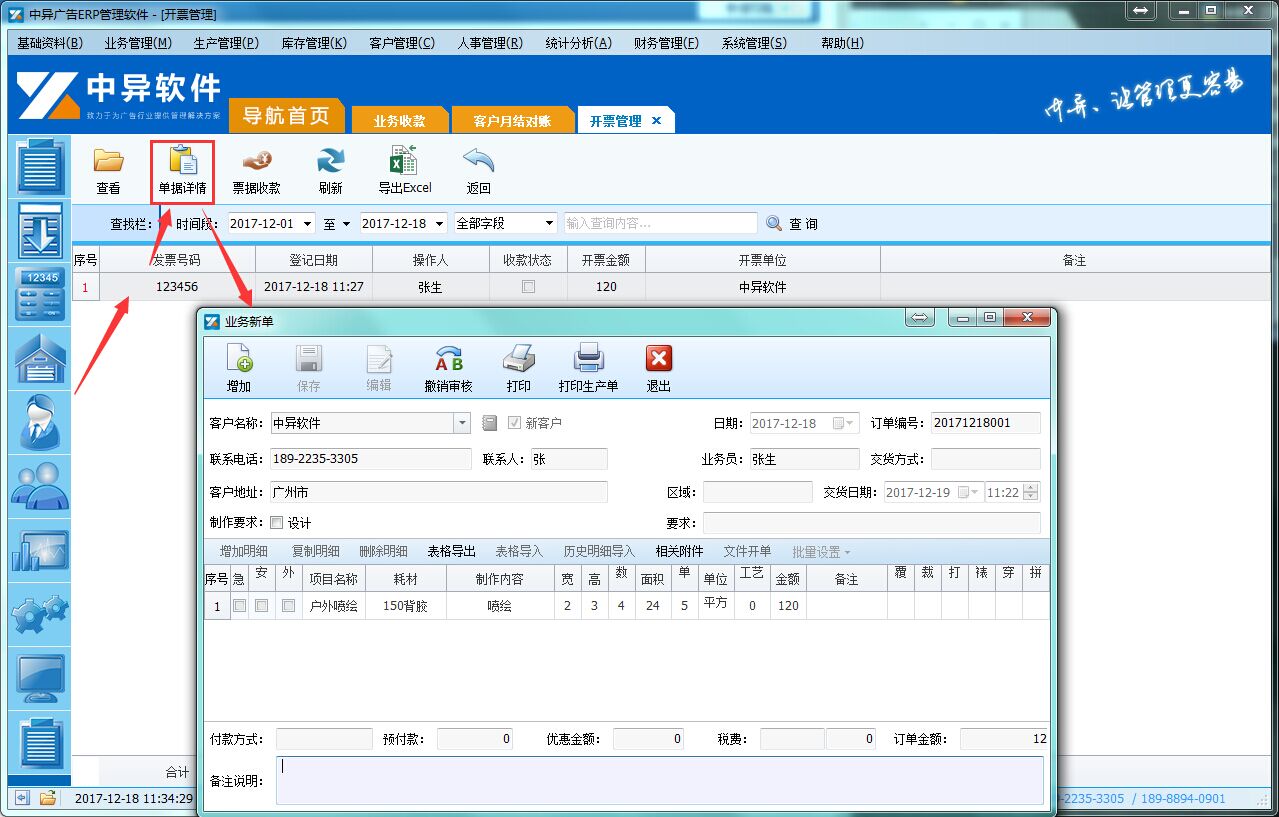Open the 统计分析(A) menu
This screenshot has height=817, width=1279.
coord(578,43)
